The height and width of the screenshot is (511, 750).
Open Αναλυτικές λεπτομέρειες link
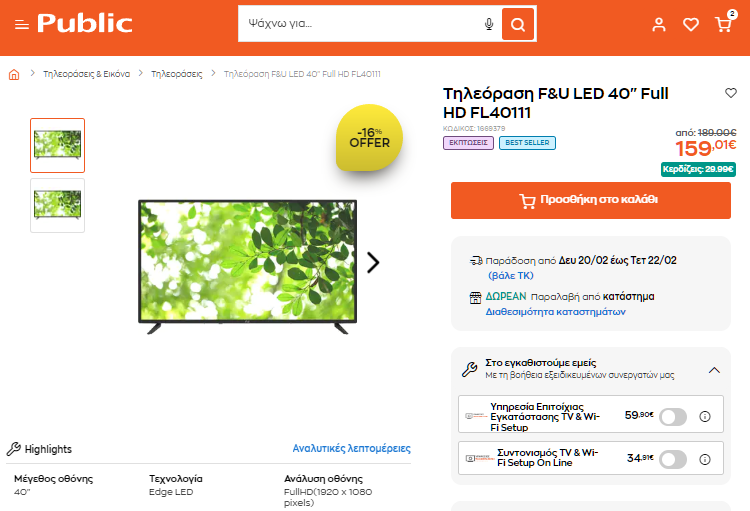click(352, 448)
